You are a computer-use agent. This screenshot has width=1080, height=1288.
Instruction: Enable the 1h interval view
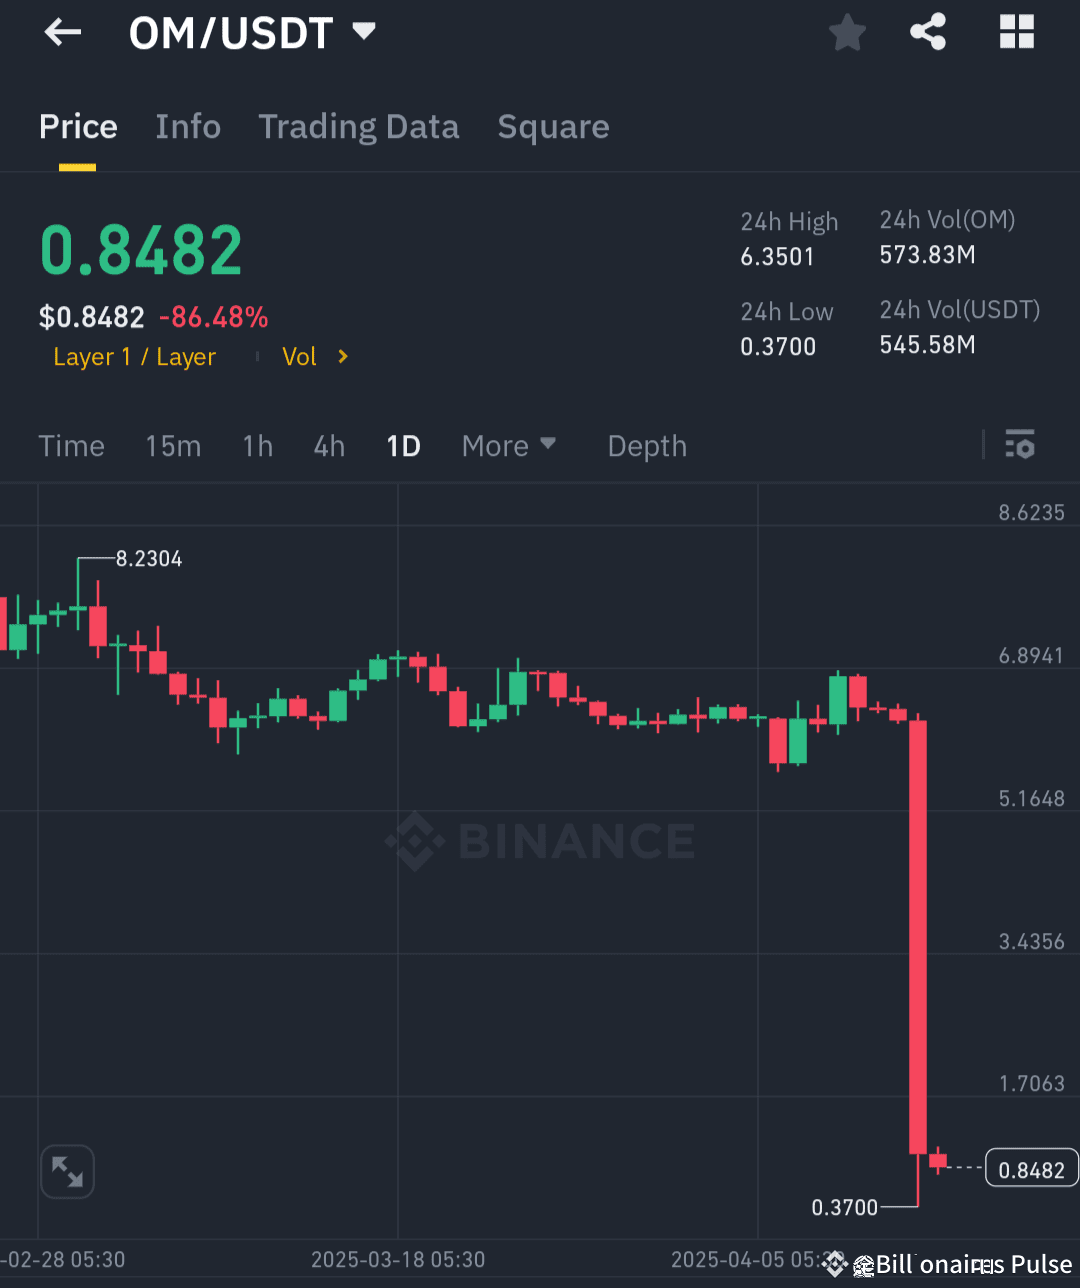(x=257, y=446)
